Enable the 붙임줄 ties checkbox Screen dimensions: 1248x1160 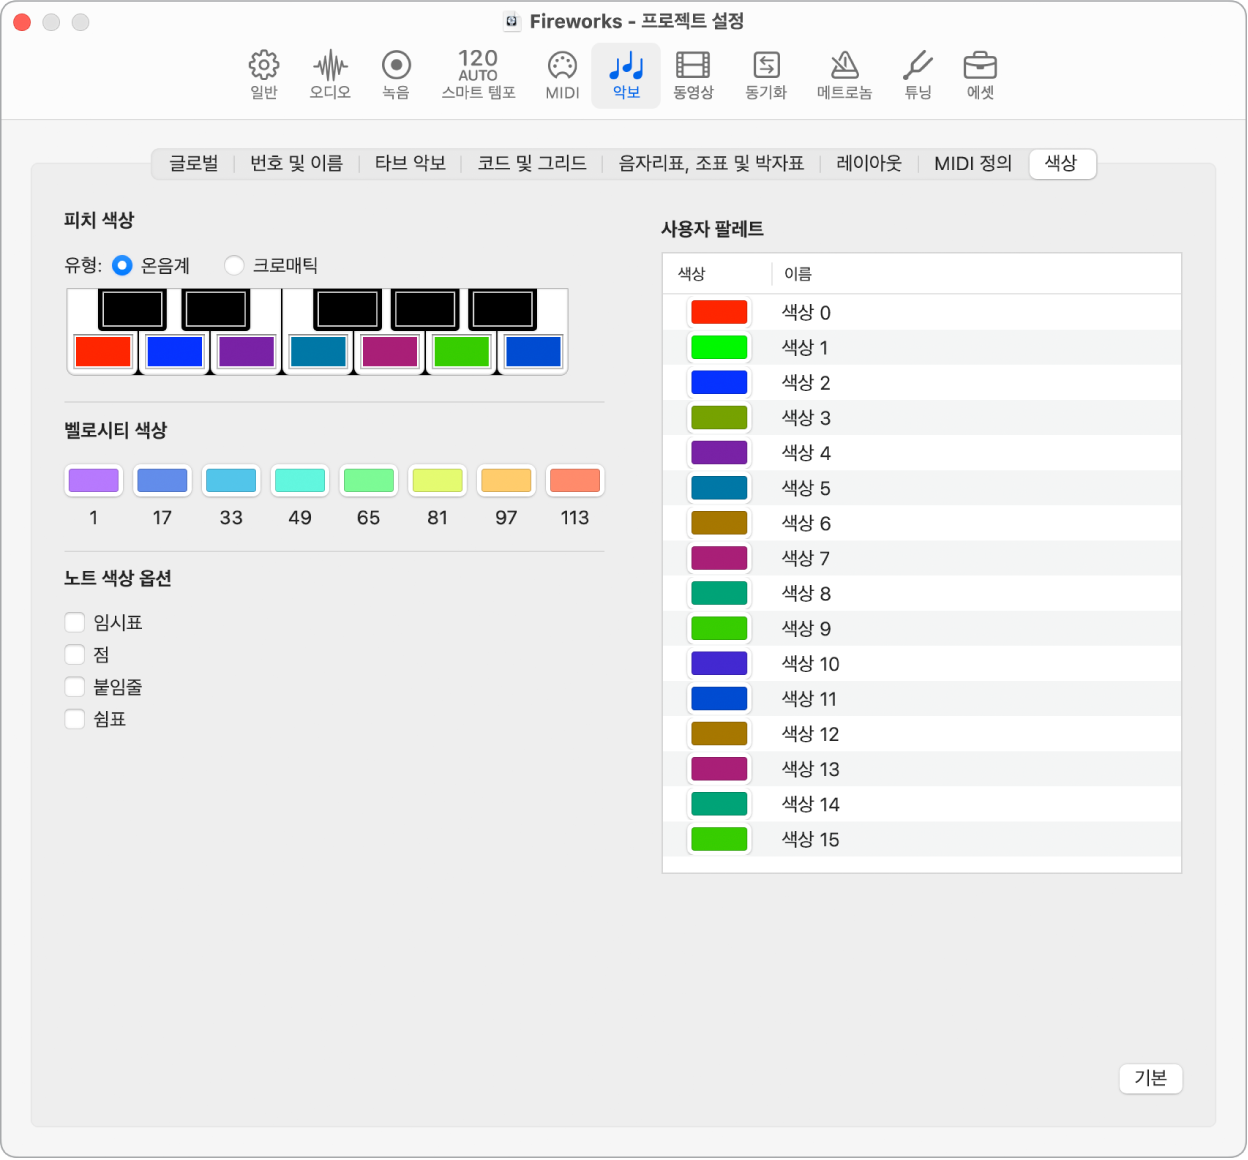(75, 687)
